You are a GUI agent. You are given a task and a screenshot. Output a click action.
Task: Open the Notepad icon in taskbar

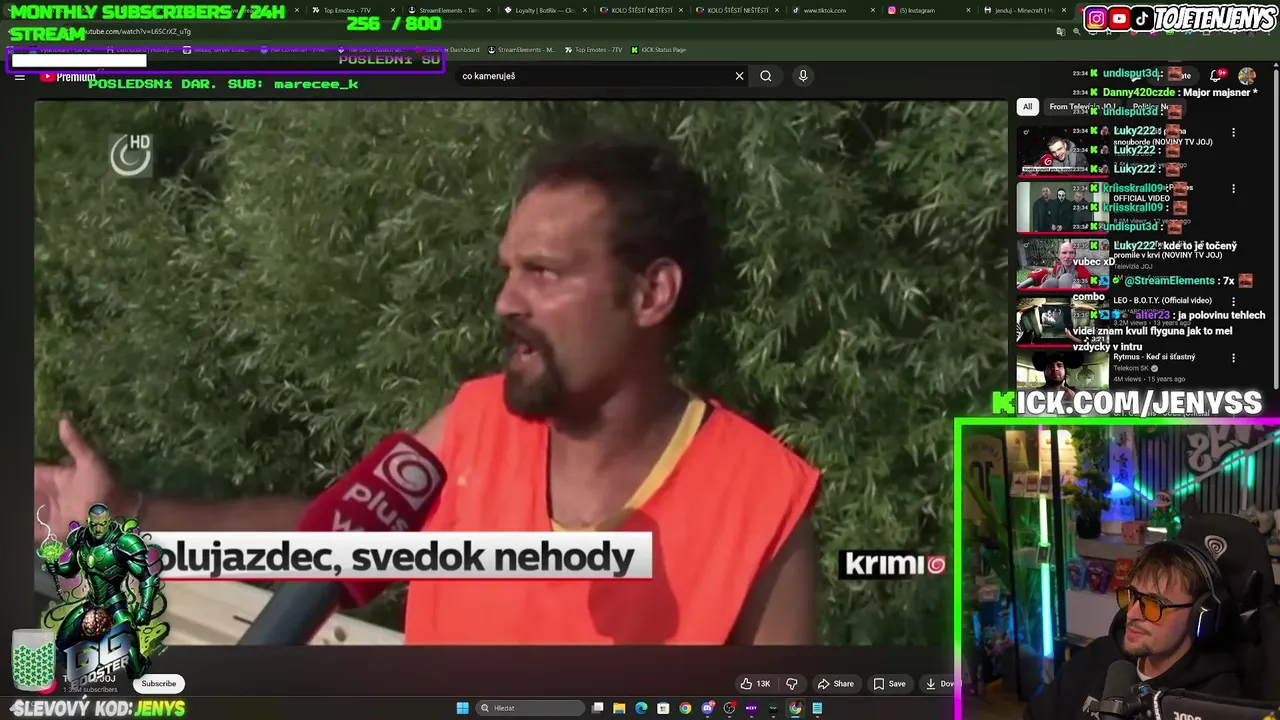[817, 708]
